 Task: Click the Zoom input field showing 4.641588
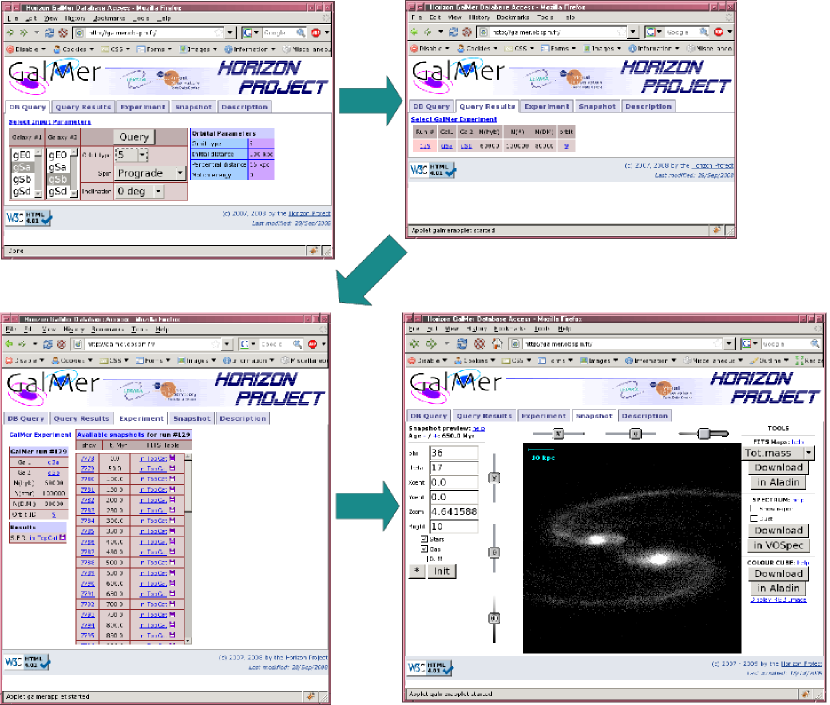[454, 512]
